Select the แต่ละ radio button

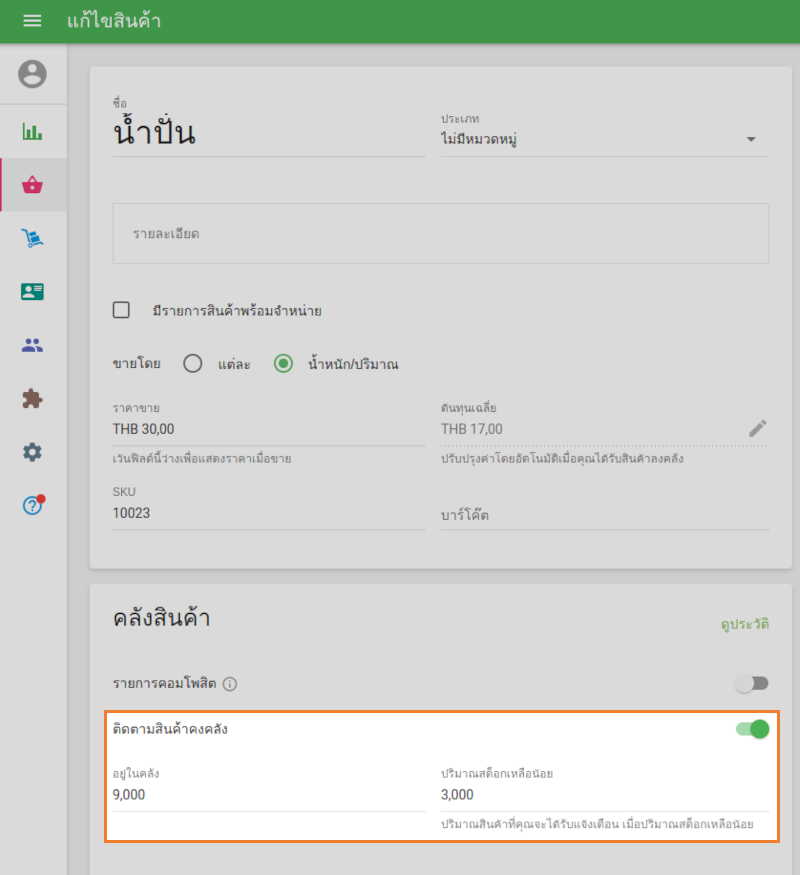click(192, 364)
